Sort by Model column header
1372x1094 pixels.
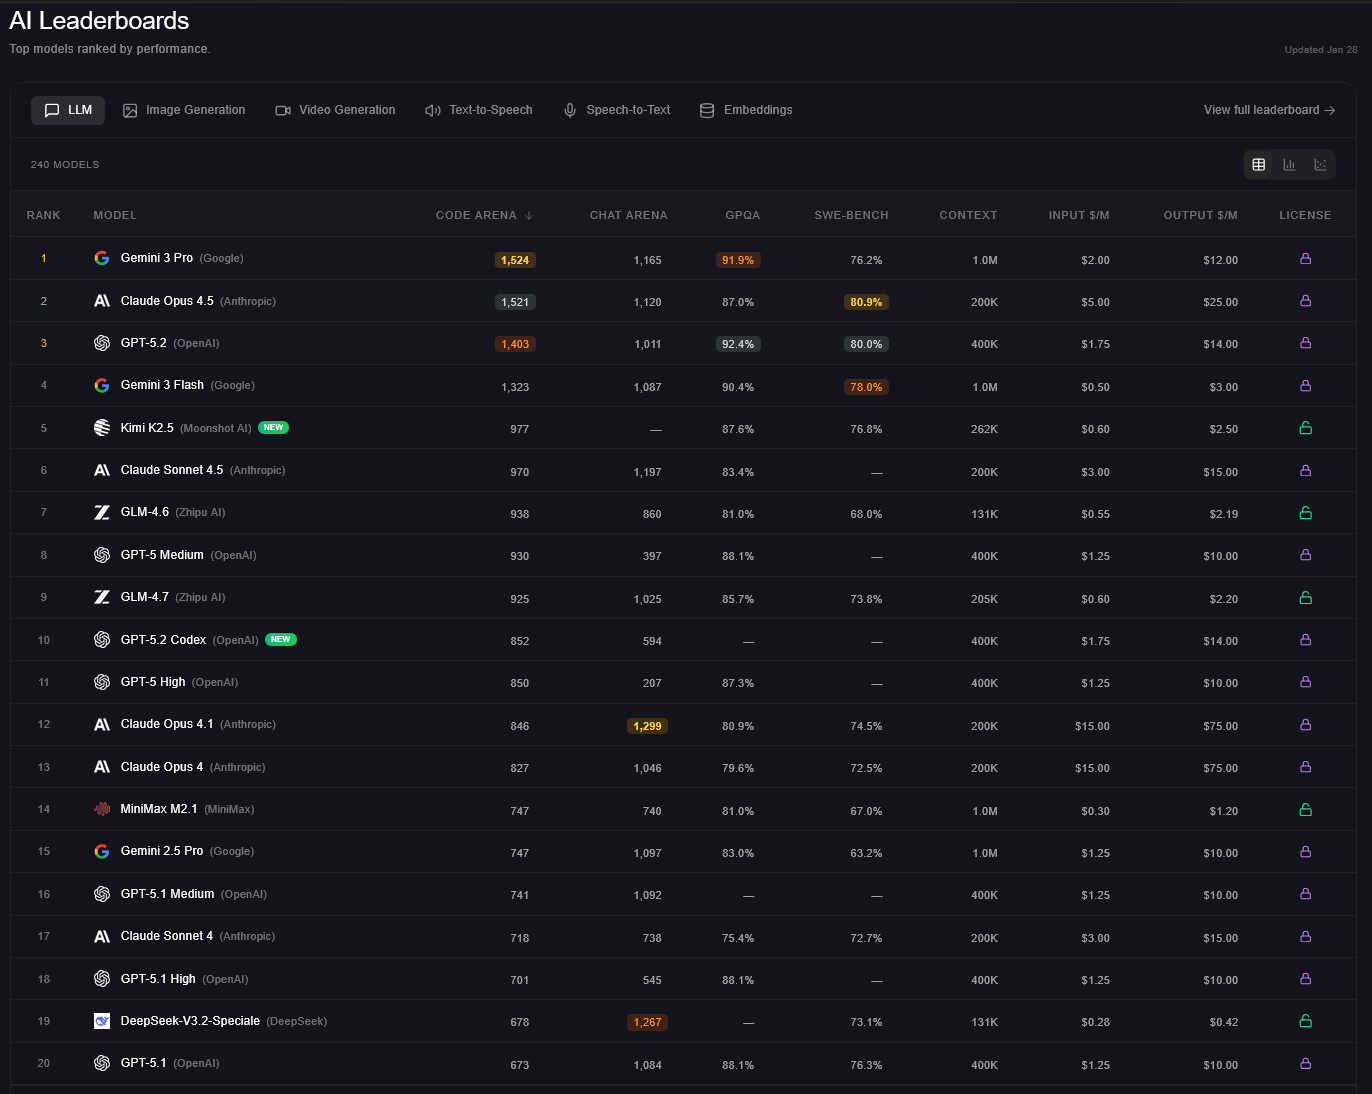tap(115, 215)
